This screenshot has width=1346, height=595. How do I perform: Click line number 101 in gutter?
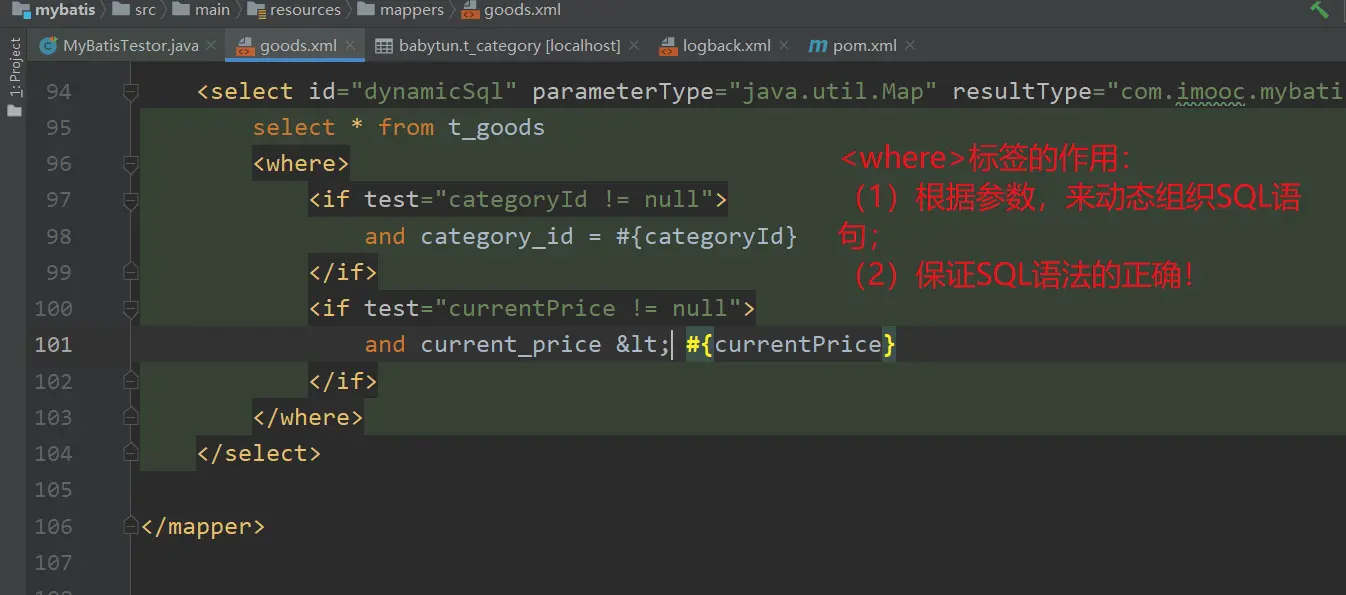53,345
